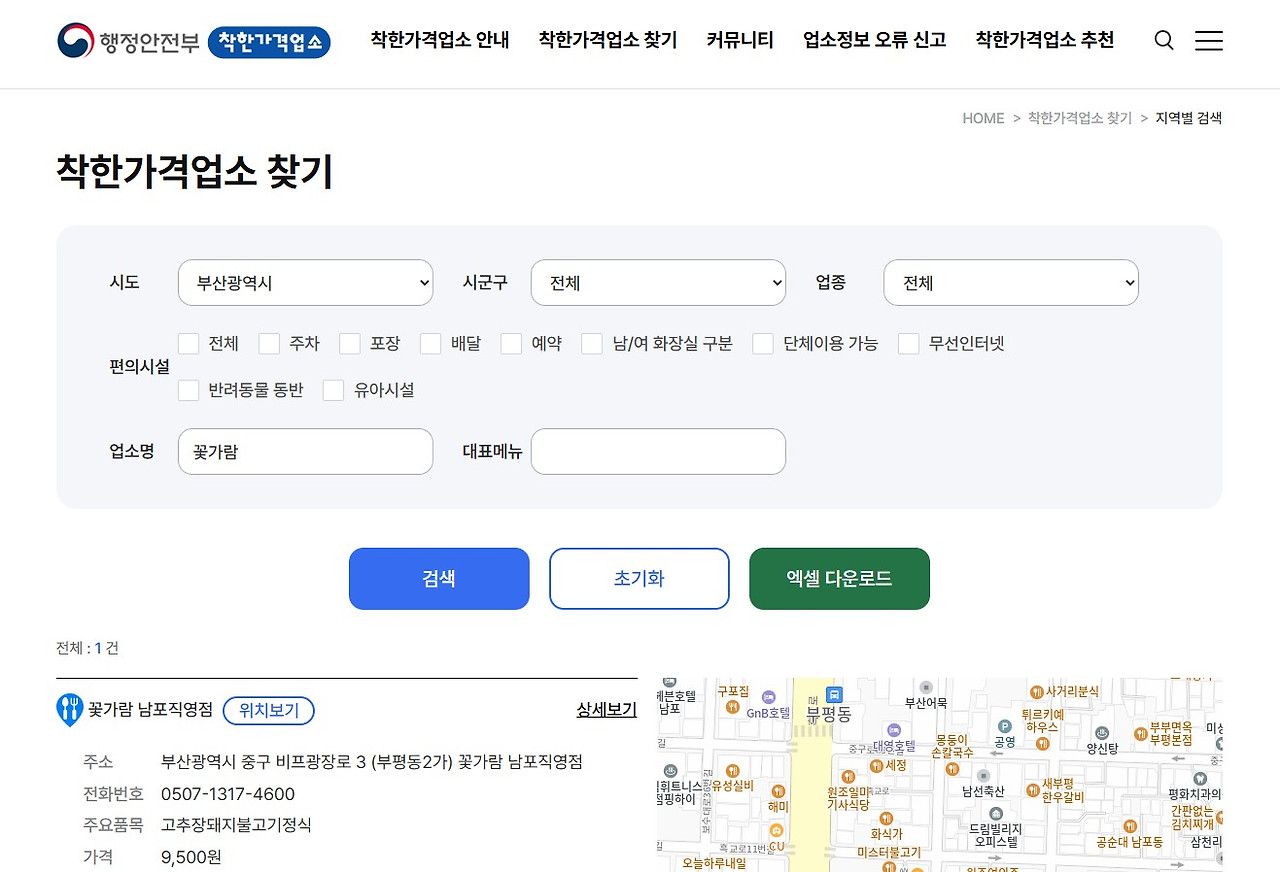Click the 대표메뉴 input field
Screen dimensions: 1280x872
point(658,451)
